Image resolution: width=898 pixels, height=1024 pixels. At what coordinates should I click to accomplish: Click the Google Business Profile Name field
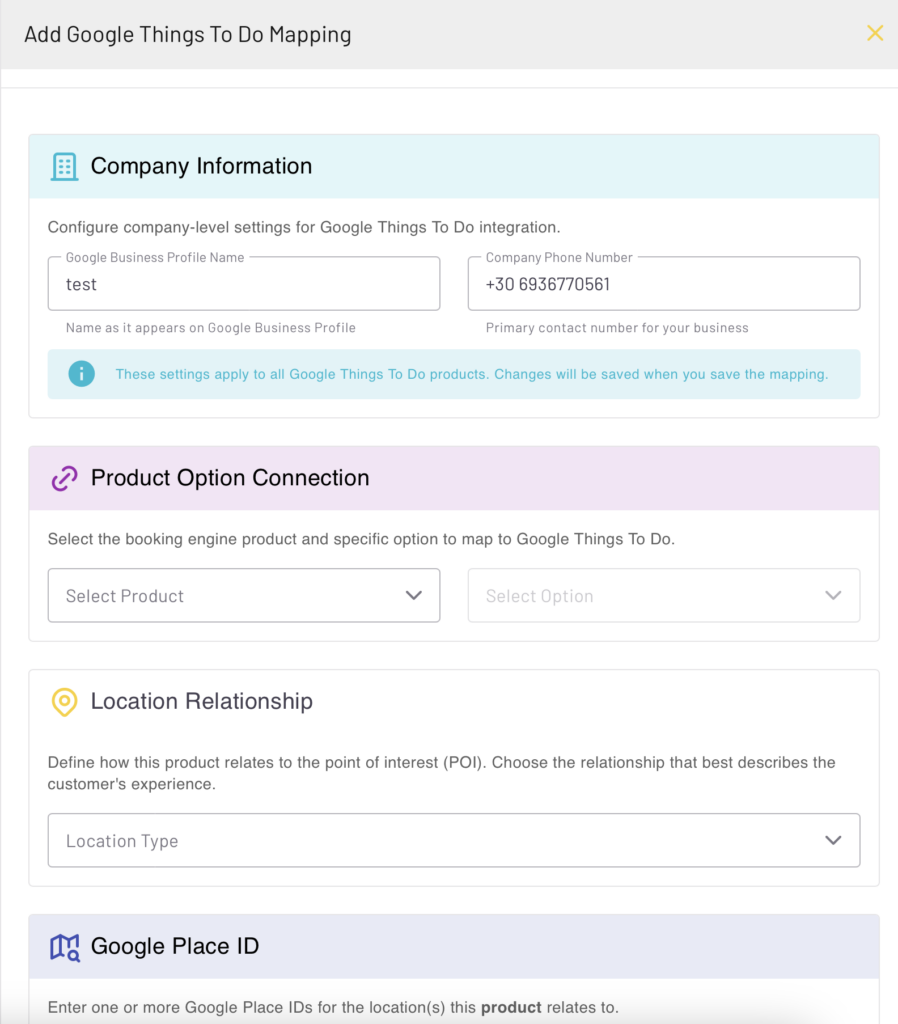243,284
